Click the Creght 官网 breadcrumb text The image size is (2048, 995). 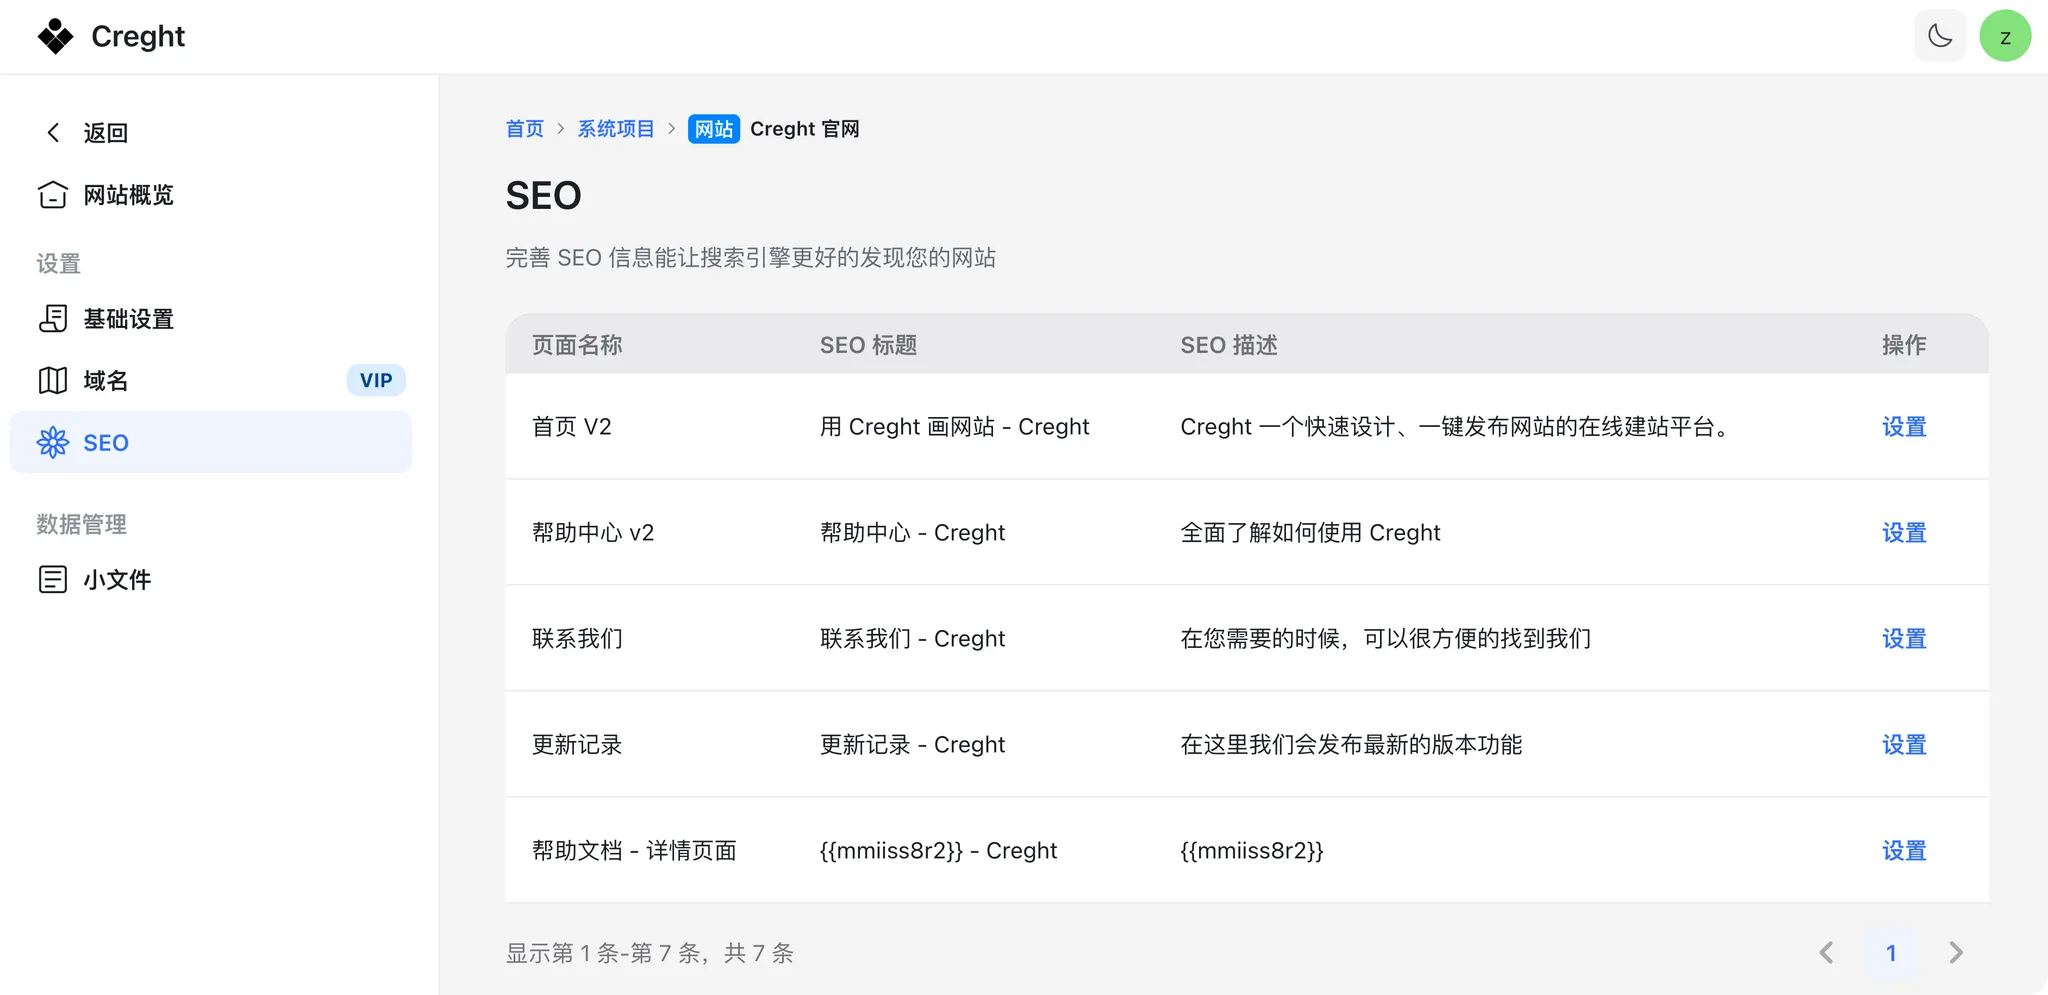pyautogui.click(x=805, y=129)
